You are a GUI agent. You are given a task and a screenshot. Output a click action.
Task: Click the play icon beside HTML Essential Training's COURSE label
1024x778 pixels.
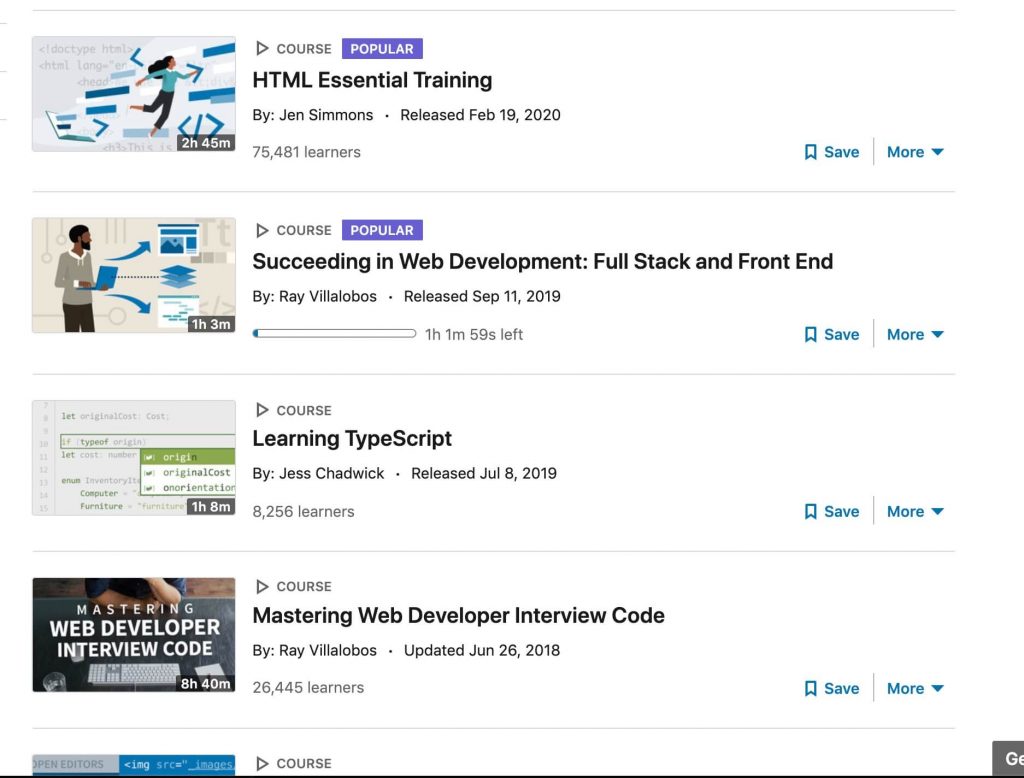(262, 48)
